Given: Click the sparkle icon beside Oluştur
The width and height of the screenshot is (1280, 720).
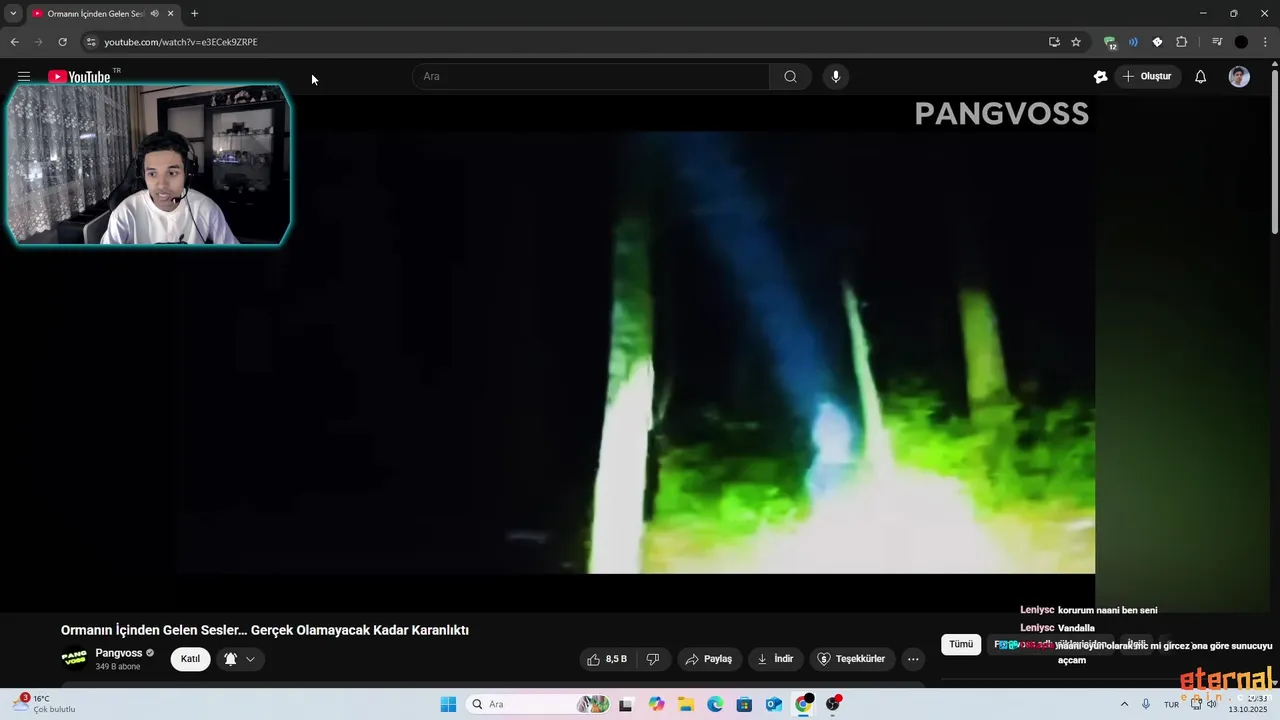Looking at the screenshot, I should click(1101, 76).
